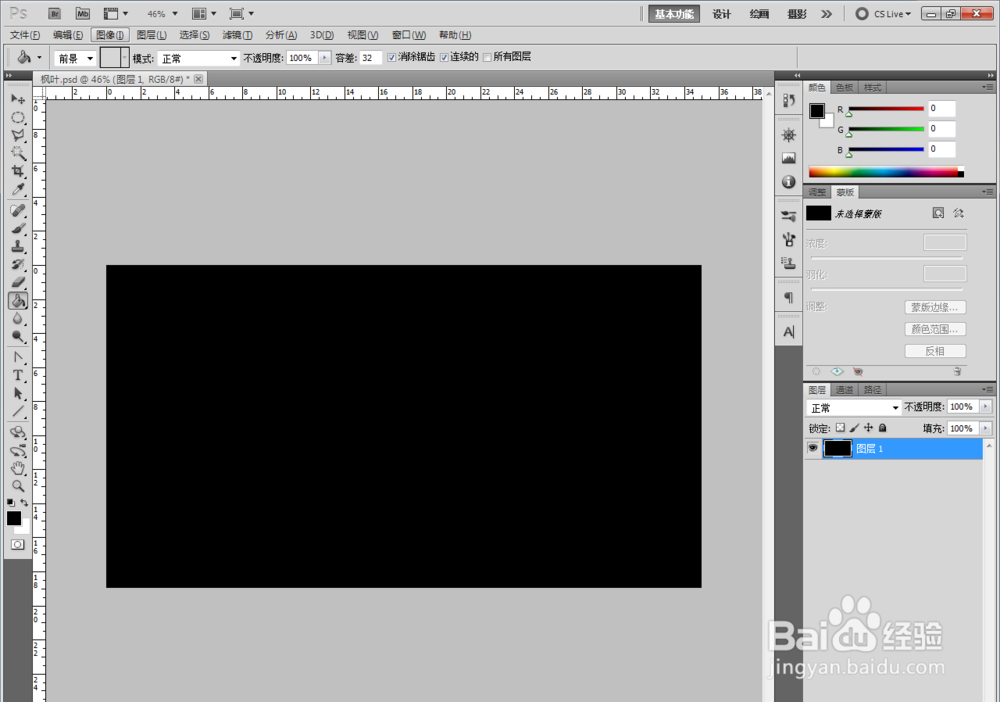The width and height of the screenshot is (1000, 702).
Task: Select the Eraser tool
Action: tap(18, 282)
